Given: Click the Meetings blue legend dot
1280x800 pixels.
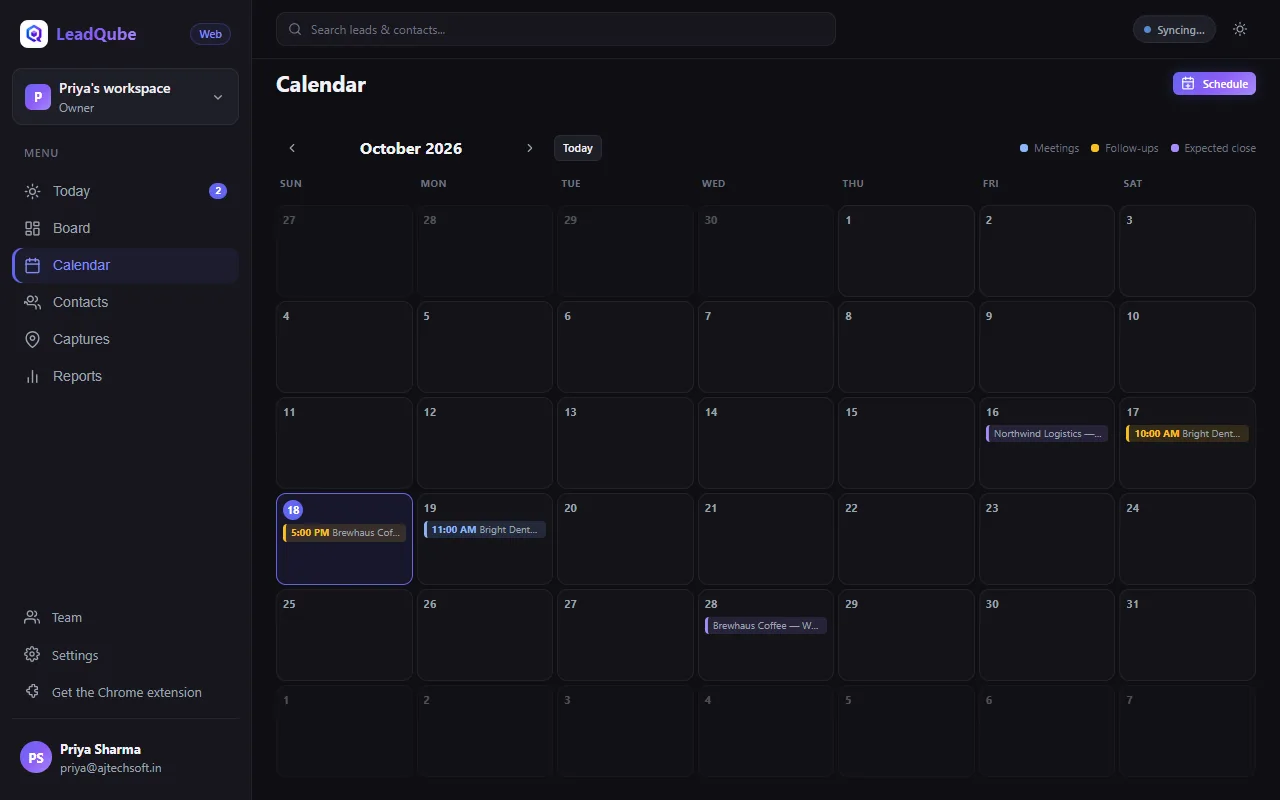Looking at the screenshot, I should point(1024,148).
